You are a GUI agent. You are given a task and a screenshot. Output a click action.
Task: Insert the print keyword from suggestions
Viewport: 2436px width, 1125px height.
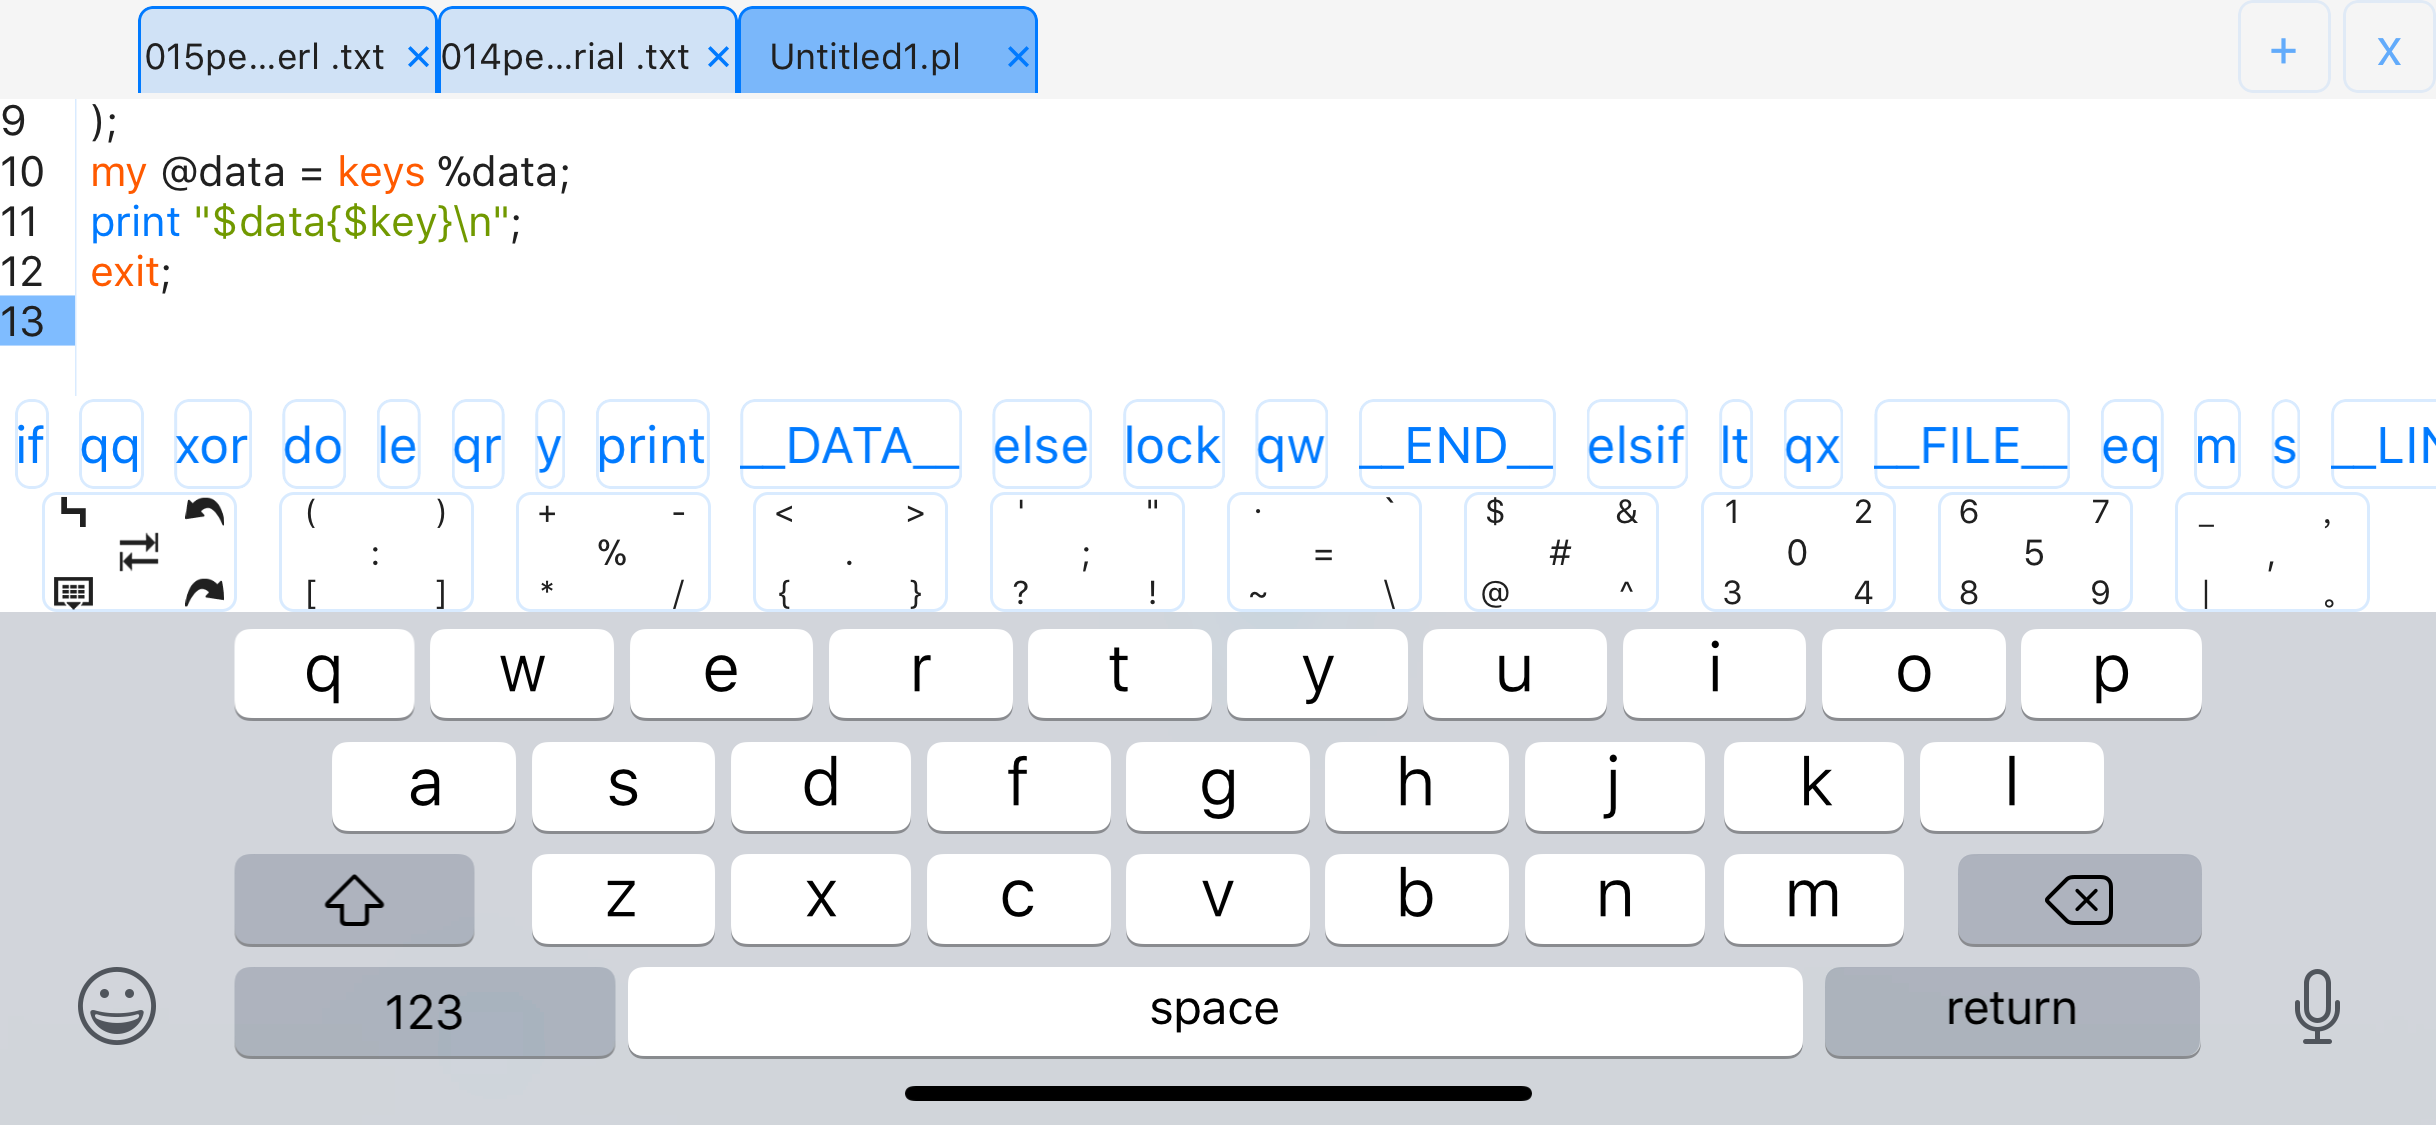tap(651, 446)
